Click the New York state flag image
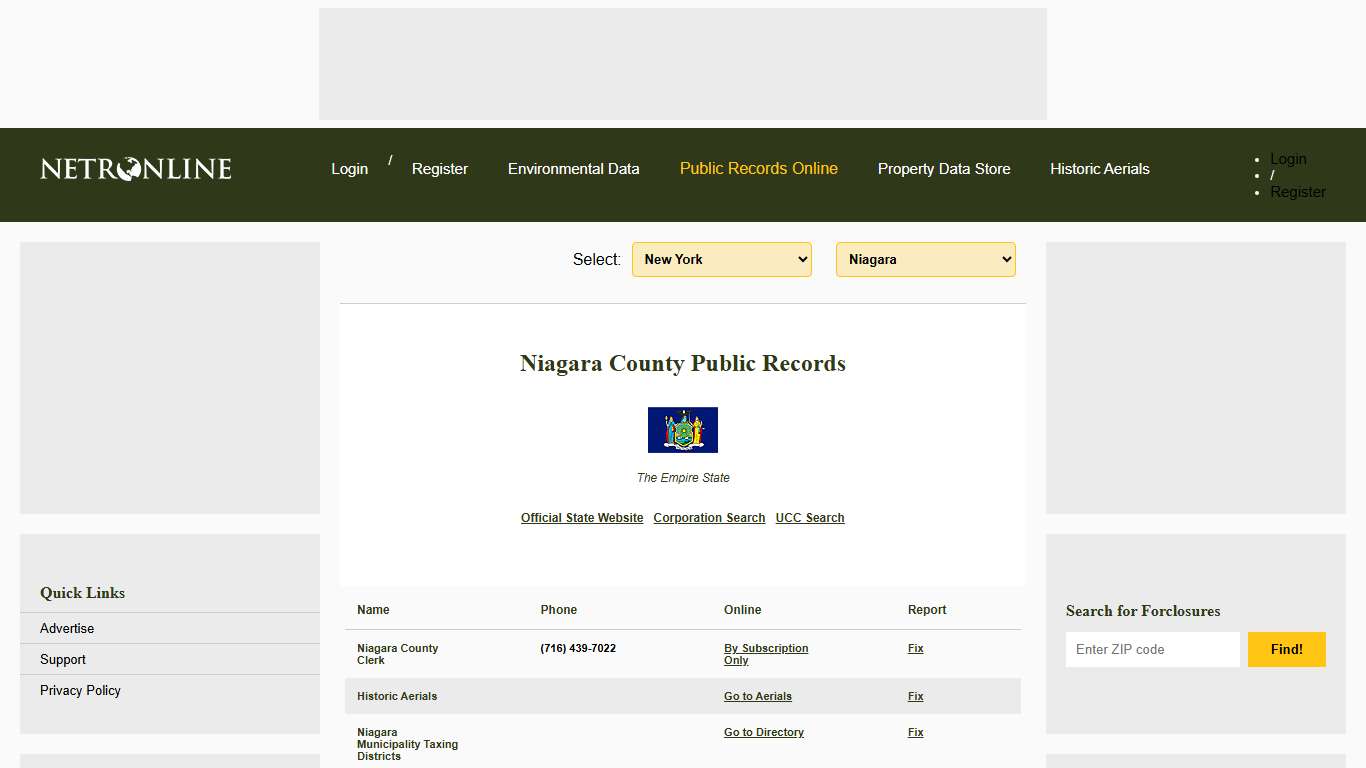Screen dimensions: 1366x768 point(683,429)
